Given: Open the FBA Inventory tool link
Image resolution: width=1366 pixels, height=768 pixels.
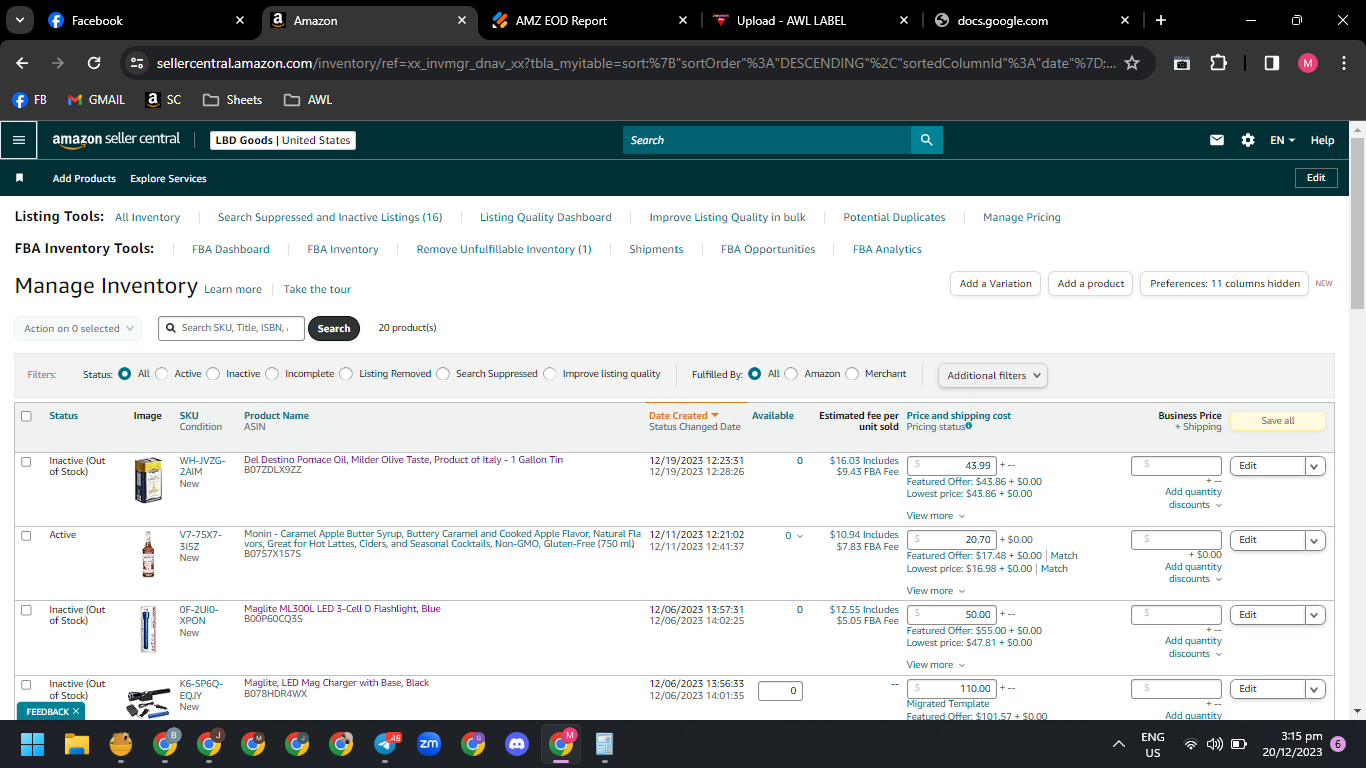Looking at the screenshot, I should click(343, 249).
